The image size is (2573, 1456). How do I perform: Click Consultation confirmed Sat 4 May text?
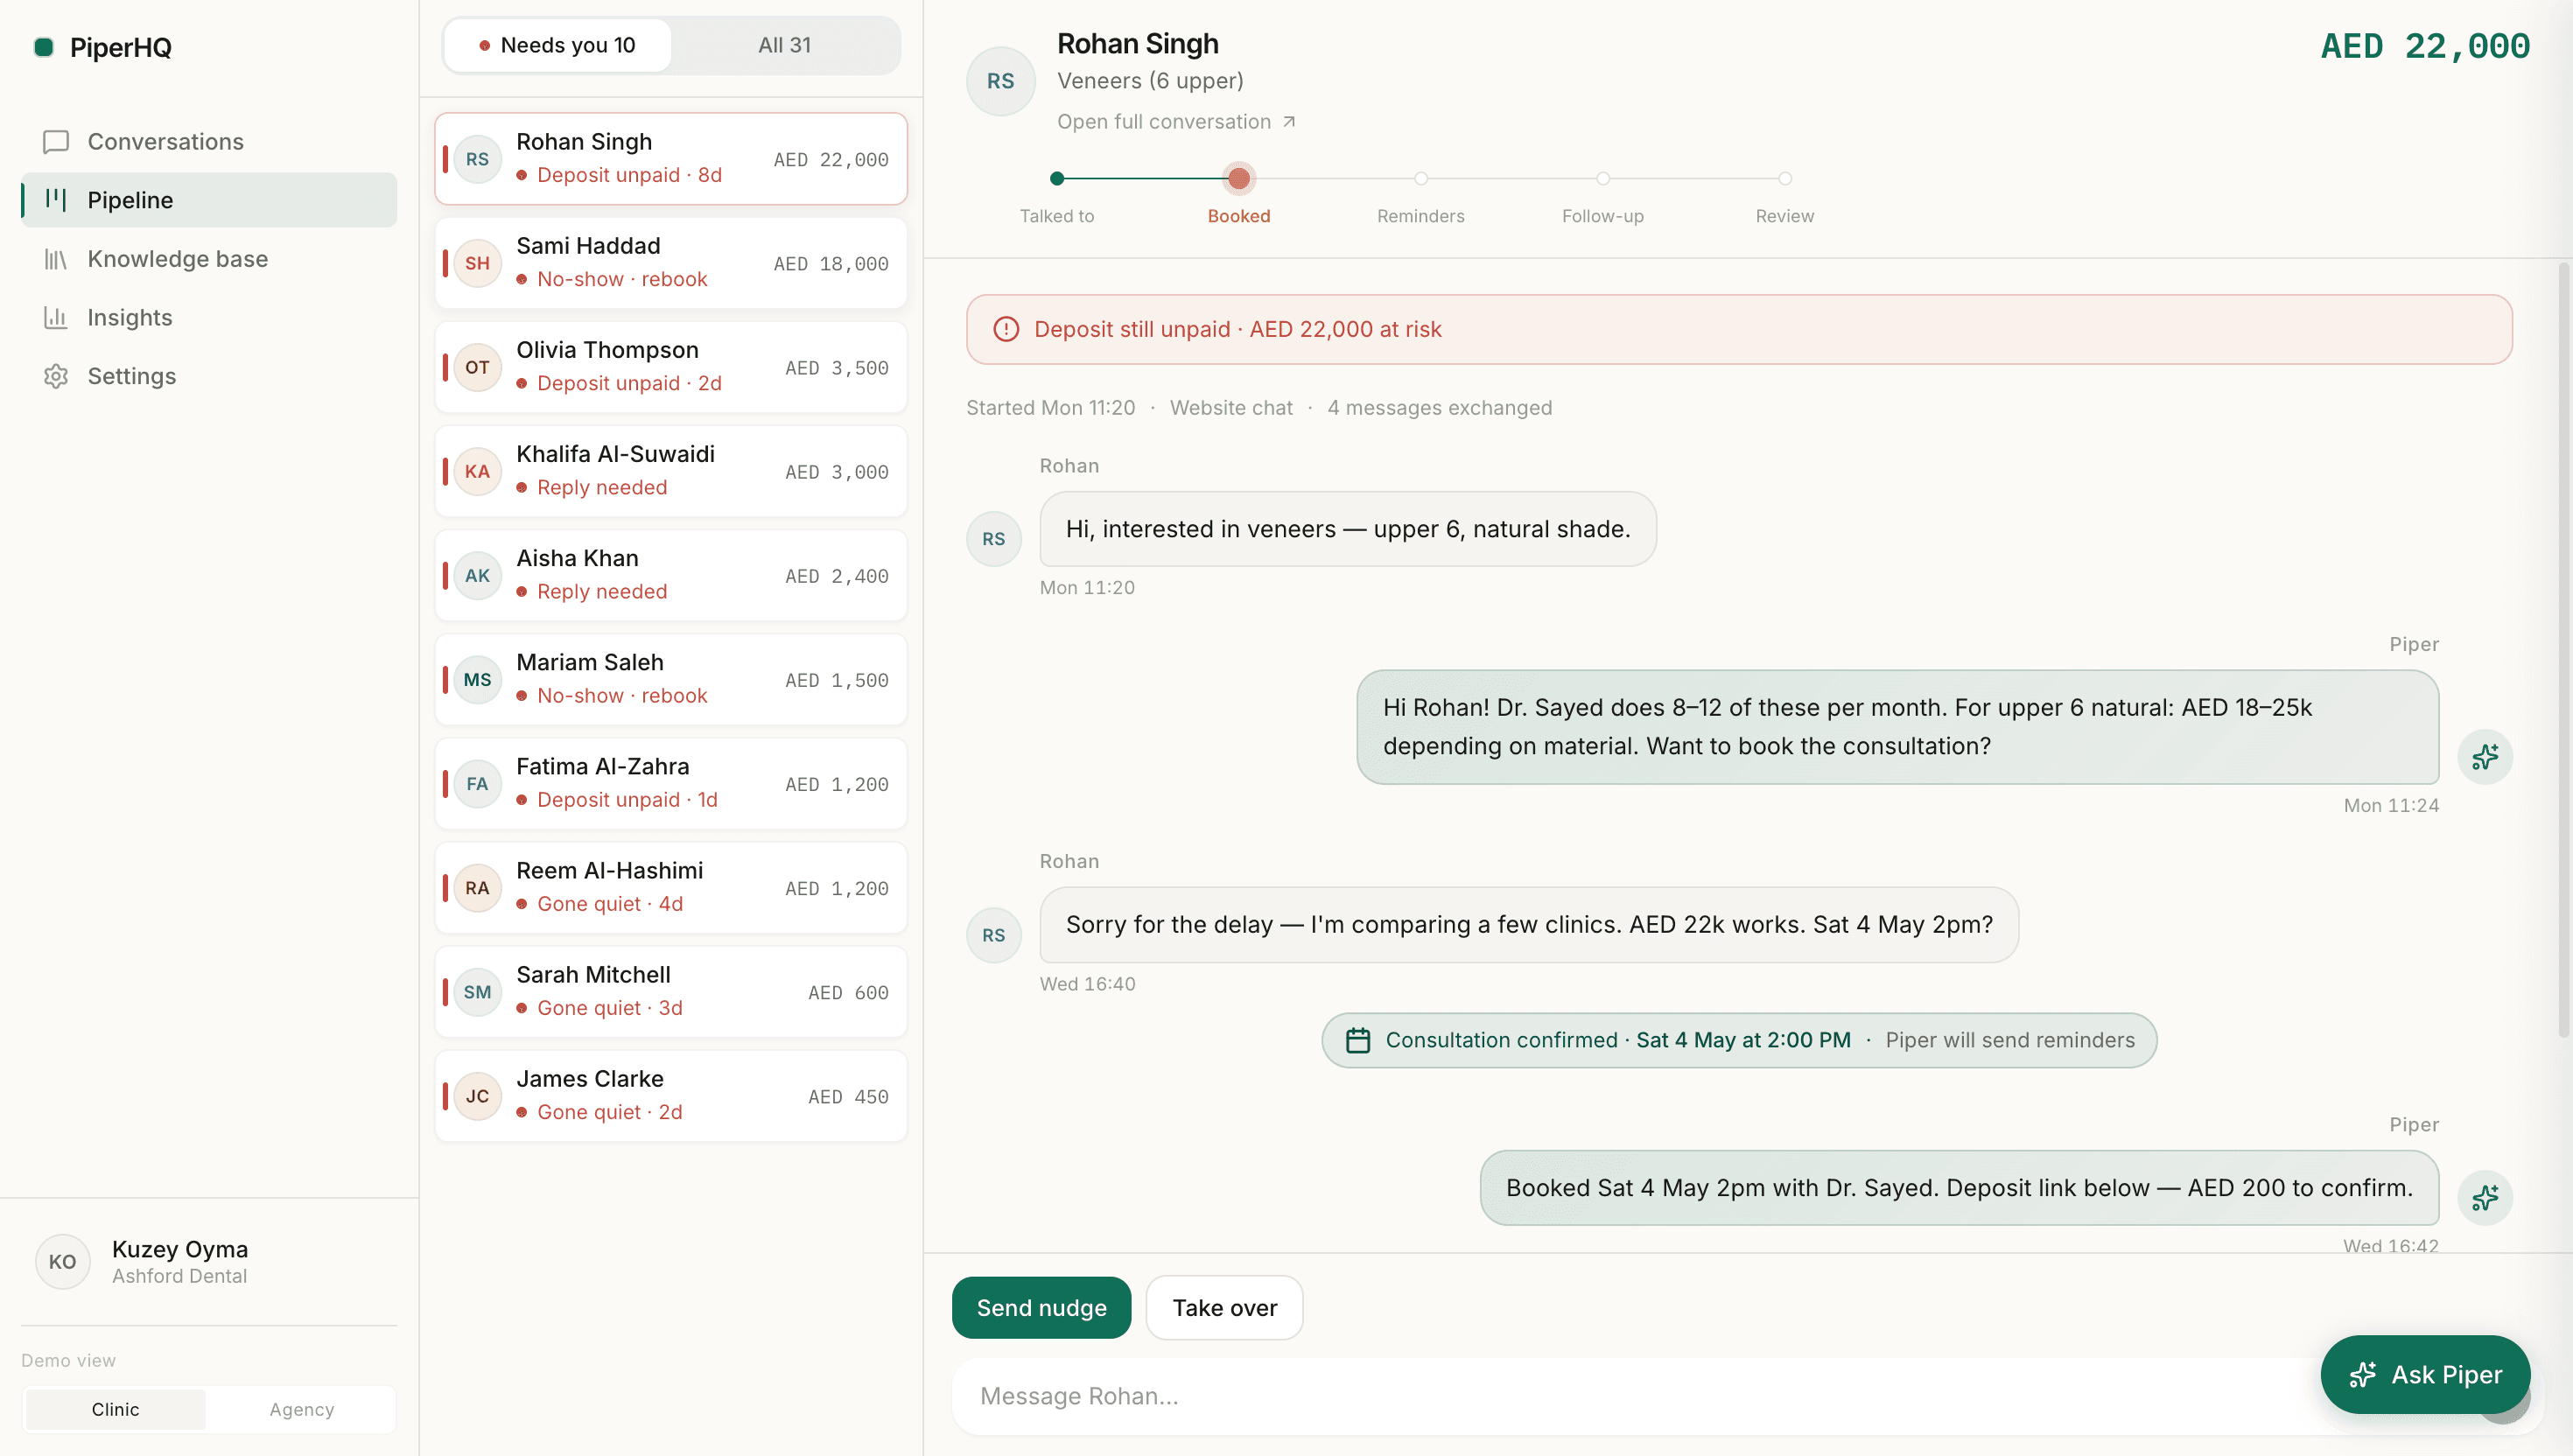coord(1618,1040)
